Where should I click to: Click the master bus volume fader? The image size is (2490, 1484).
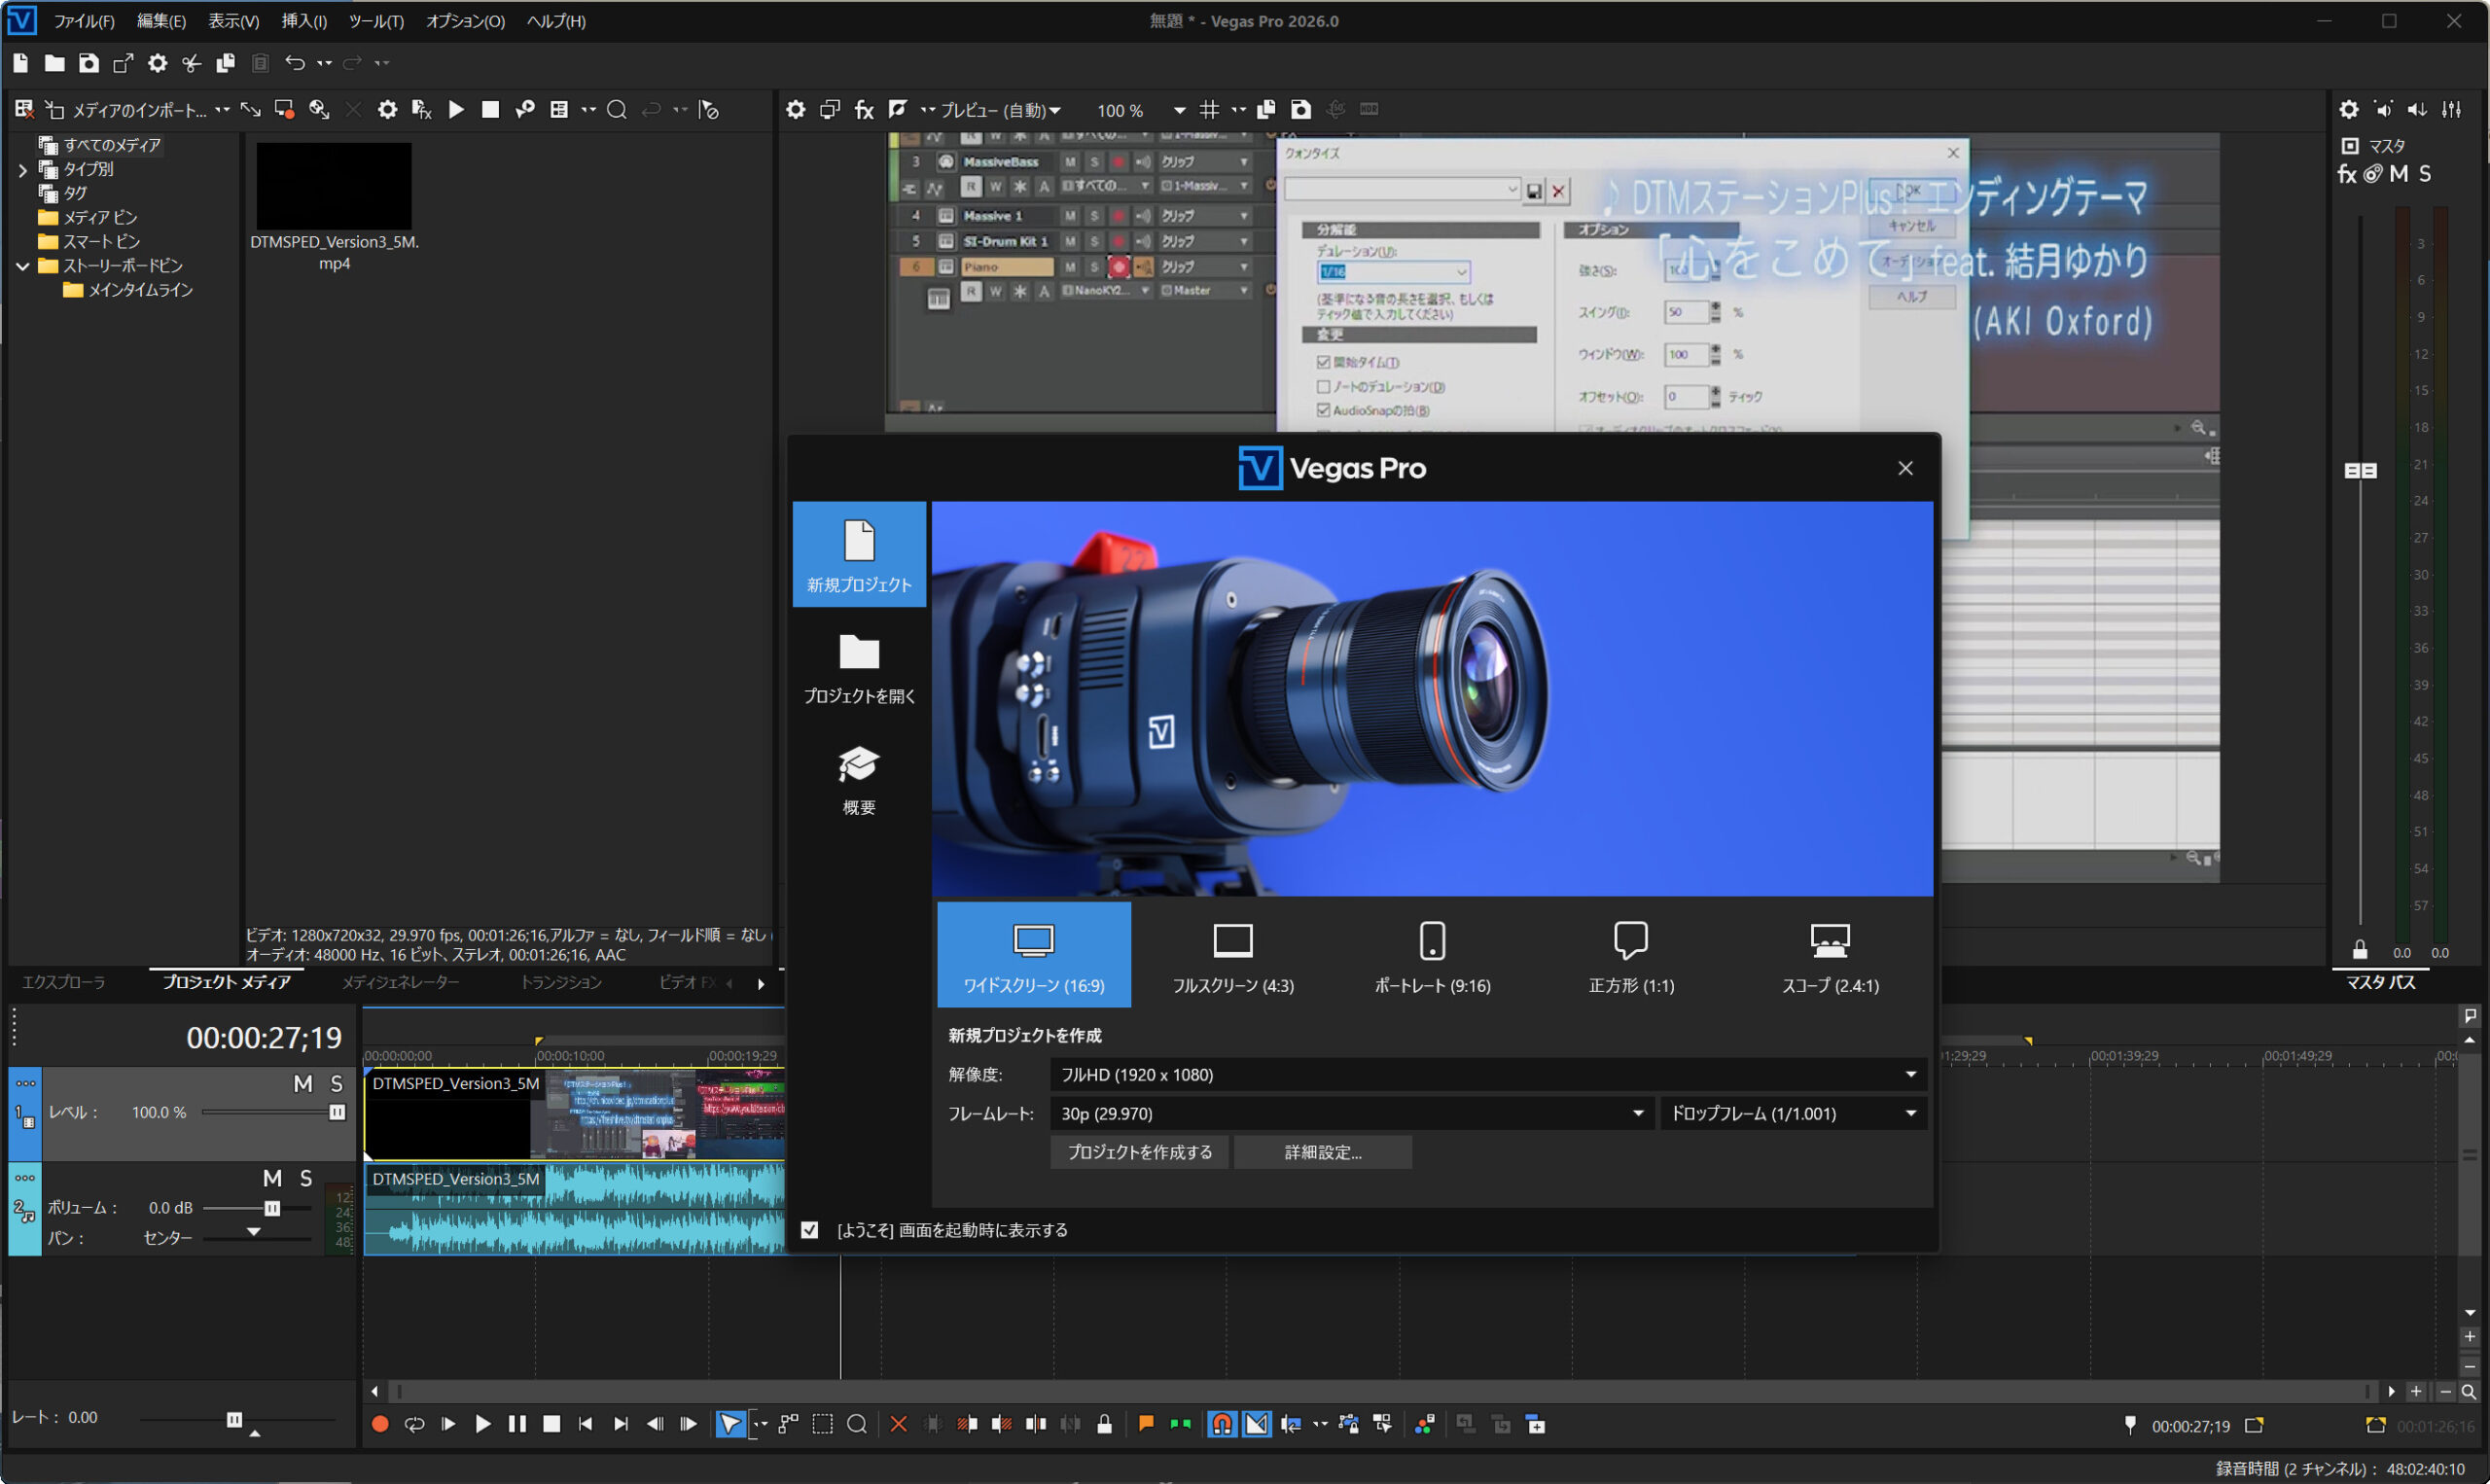2361,470
